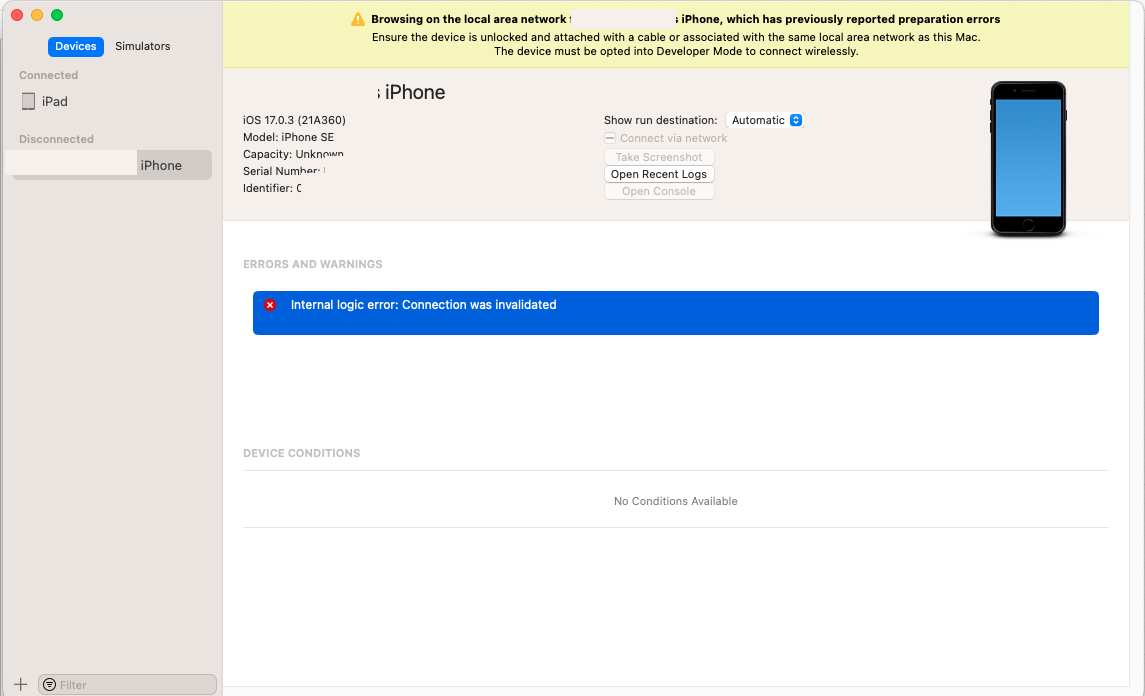This screenshot has width=1145, height=696.
Task: Click the iPad device icon in sidebar
Action: (28, 102)
